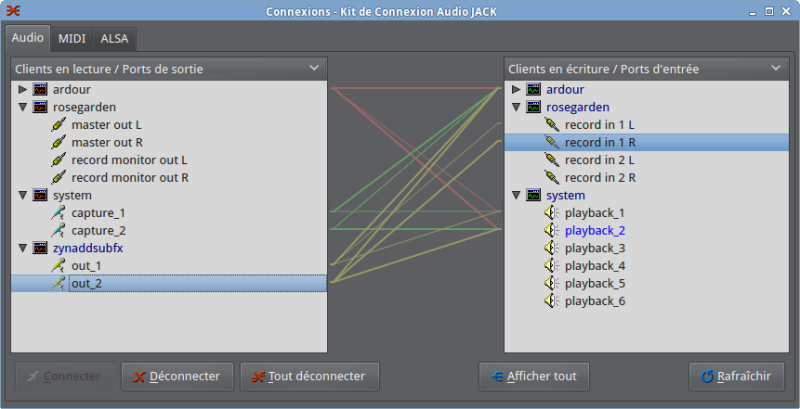Select the playback_5 port label

pos(595,284)
